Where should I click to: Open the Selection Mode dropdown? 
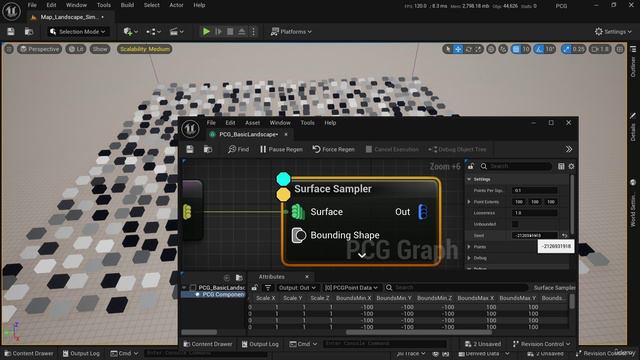[77, 31]
